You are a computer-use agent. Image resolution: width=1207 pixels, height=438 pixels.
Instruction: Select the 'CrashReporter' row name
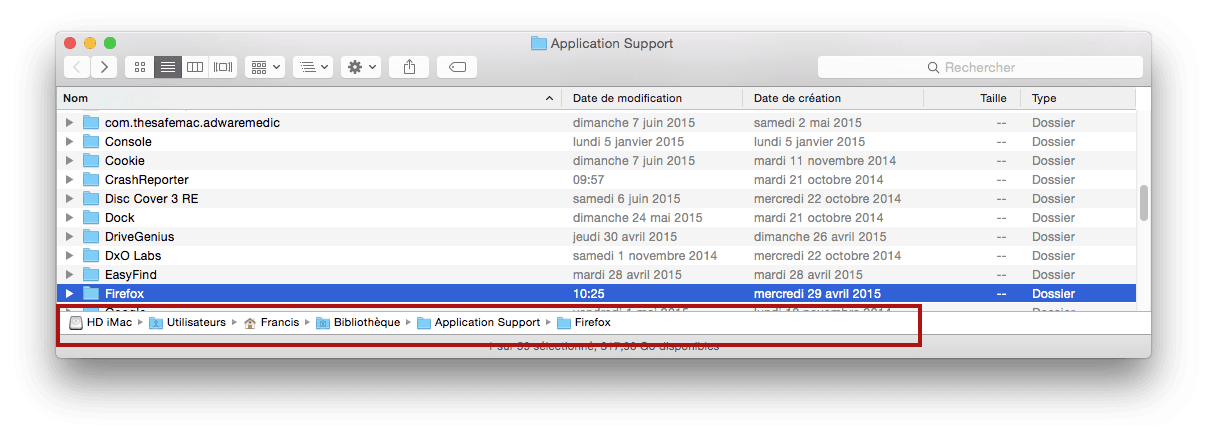coord(147,180)
